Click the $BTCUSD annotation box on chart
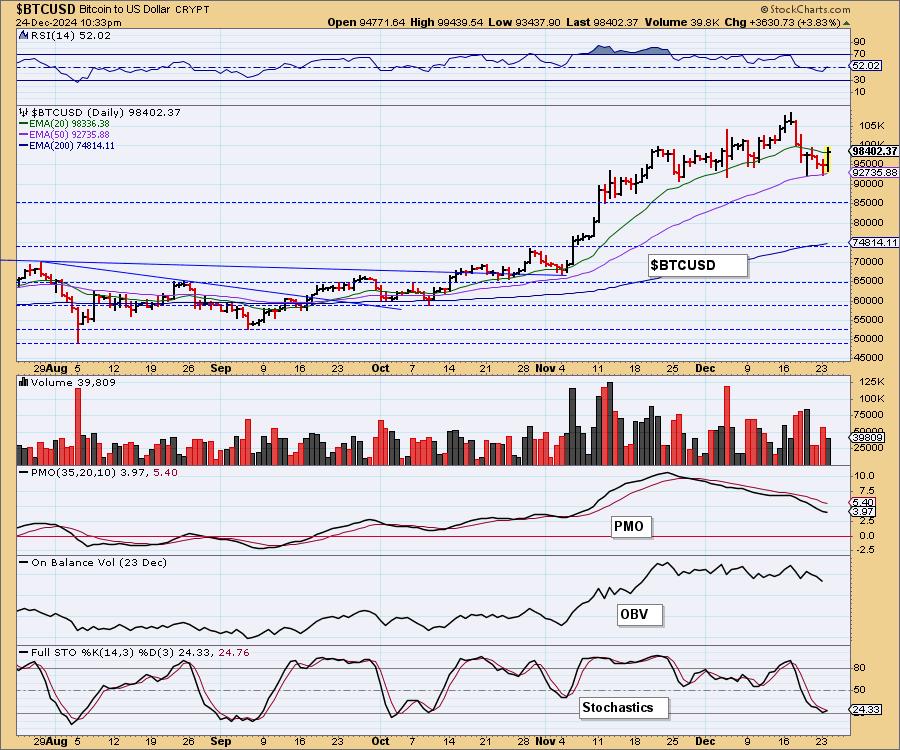900x750 pixels. point(698,266)
